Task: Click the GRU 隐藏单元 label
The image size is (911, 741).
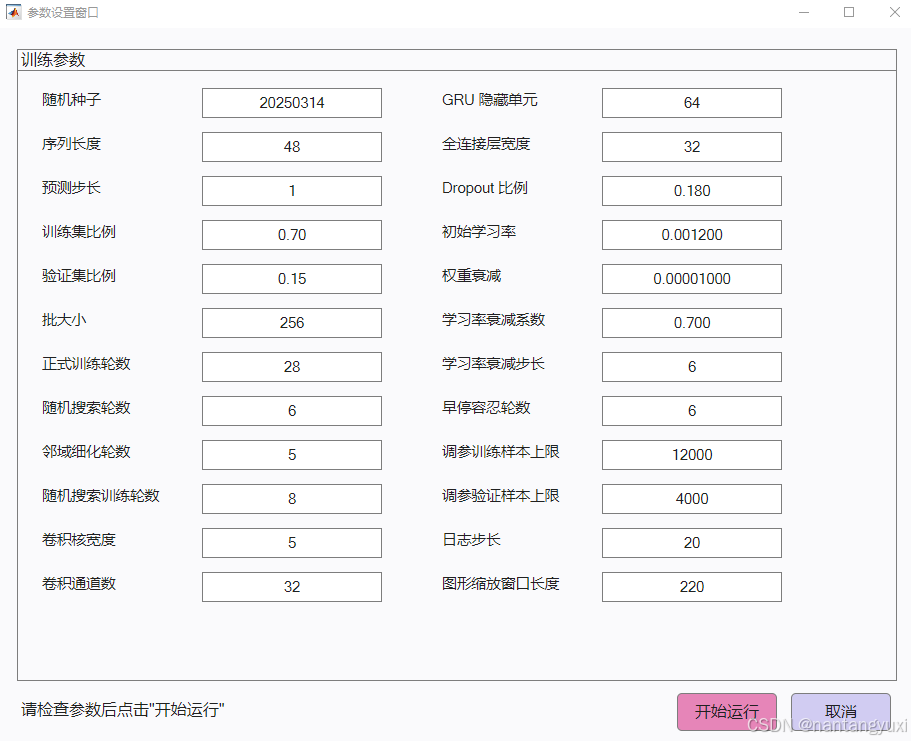Action: click(x=490, y=100)
